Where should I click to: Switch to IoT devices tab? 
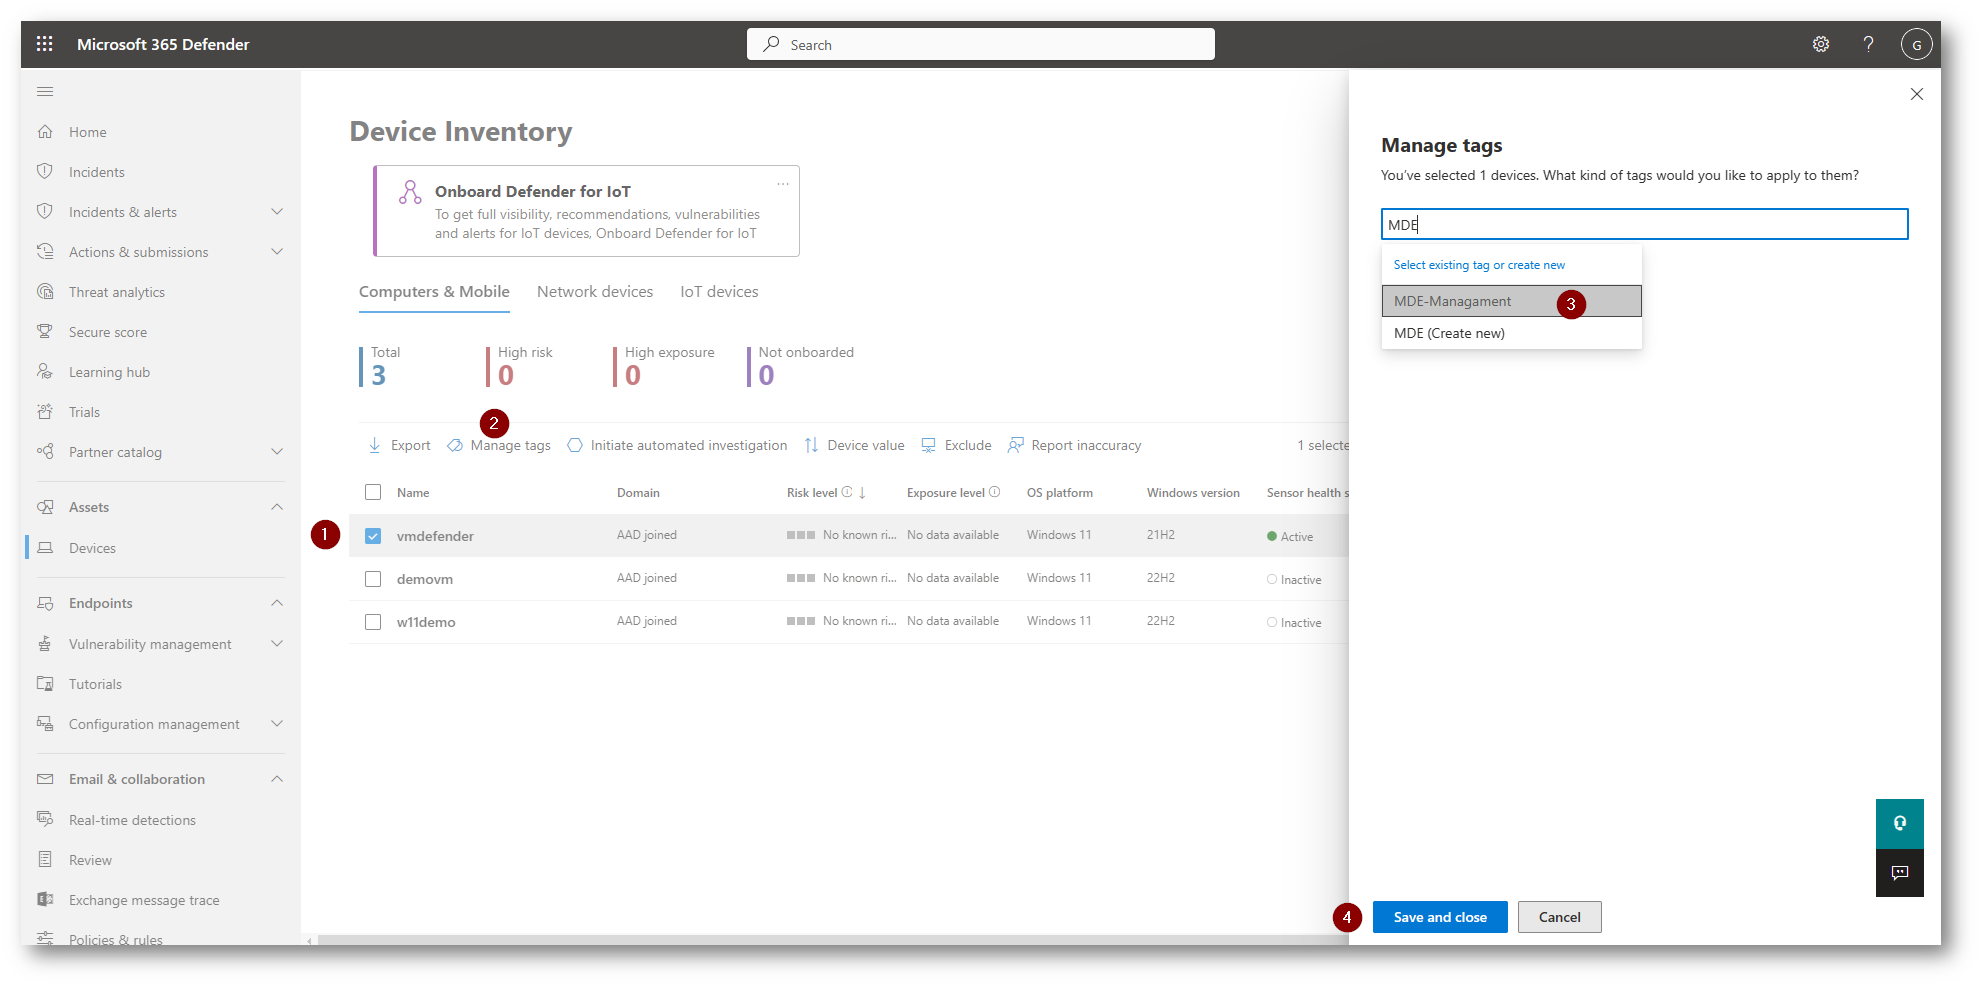(x=719, y=292)
